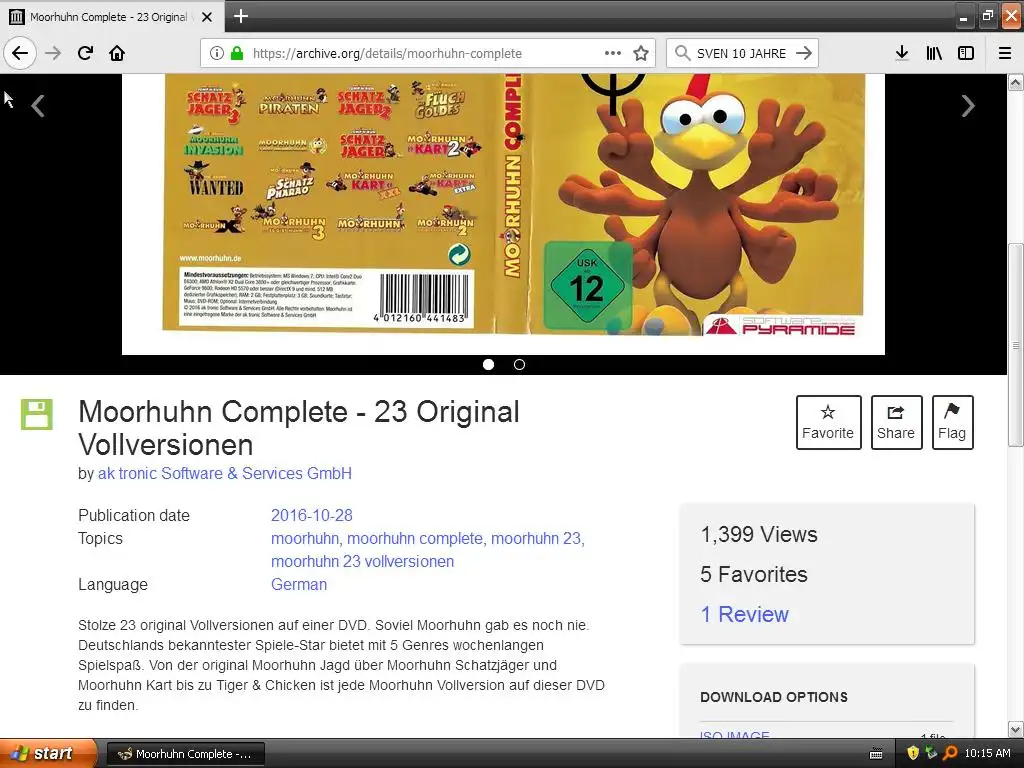Open the browser home page
1024x768 pixels.
tap(117, 53)
